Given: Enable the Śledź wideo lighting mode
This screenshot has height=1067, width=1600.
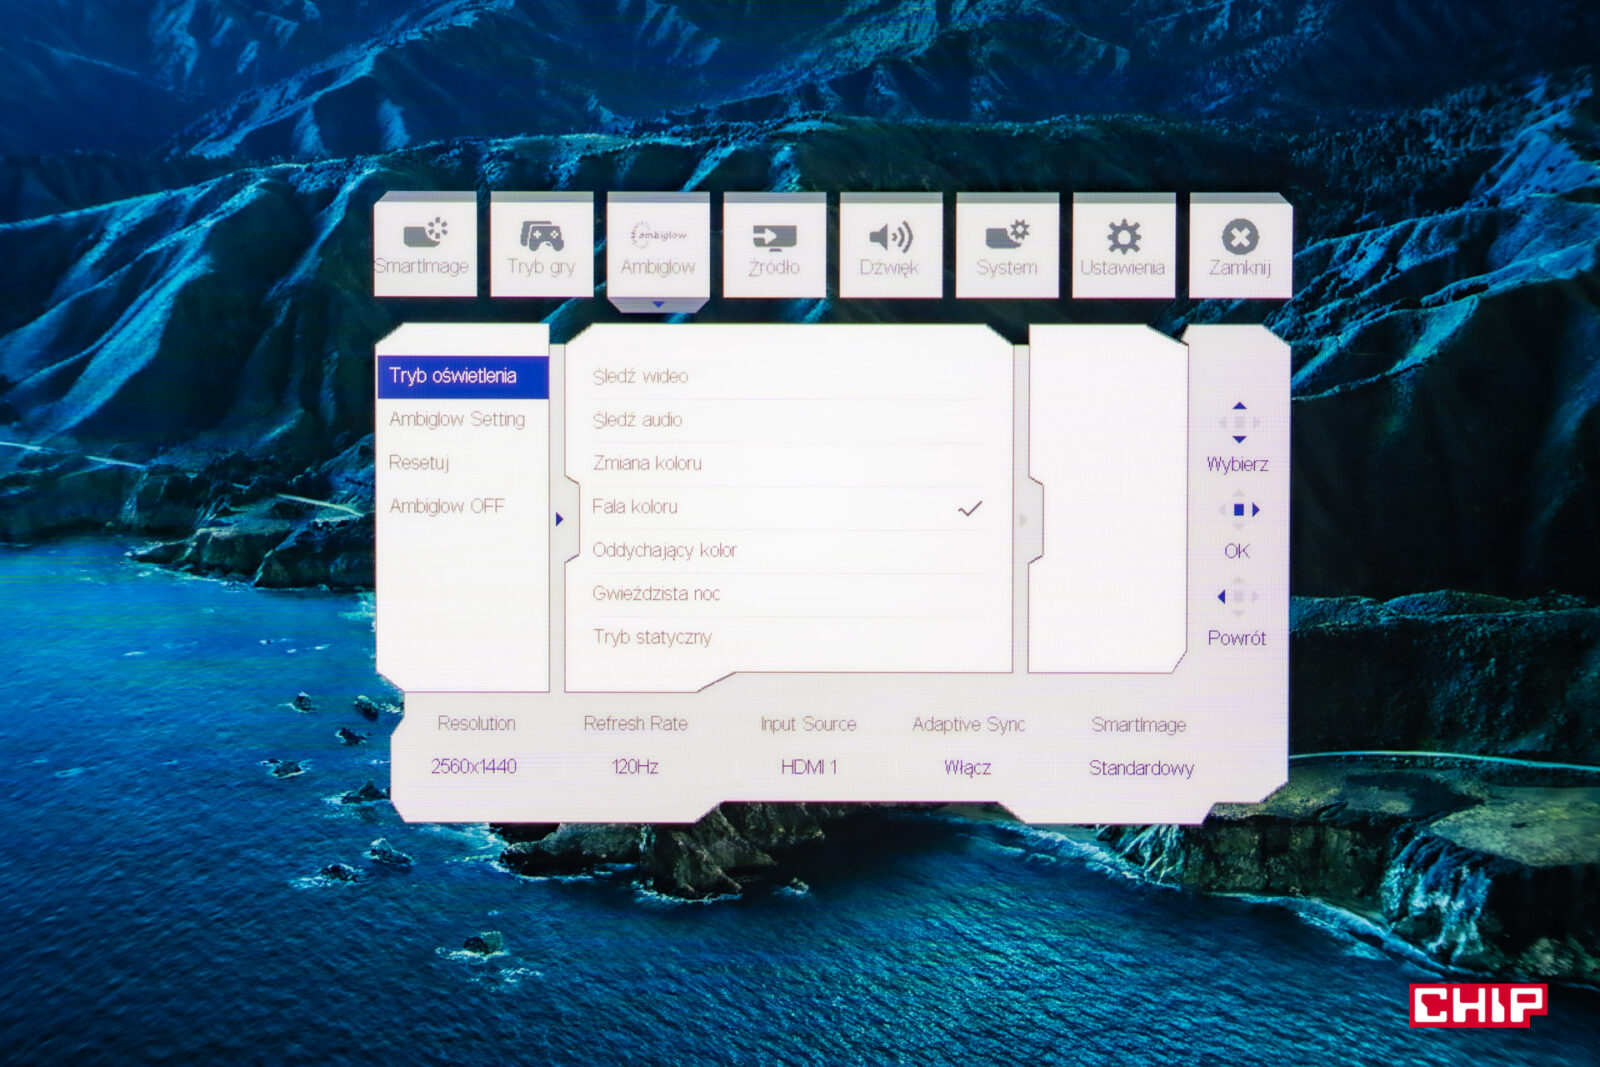Looking at the screenshot, I should (641, 376).
